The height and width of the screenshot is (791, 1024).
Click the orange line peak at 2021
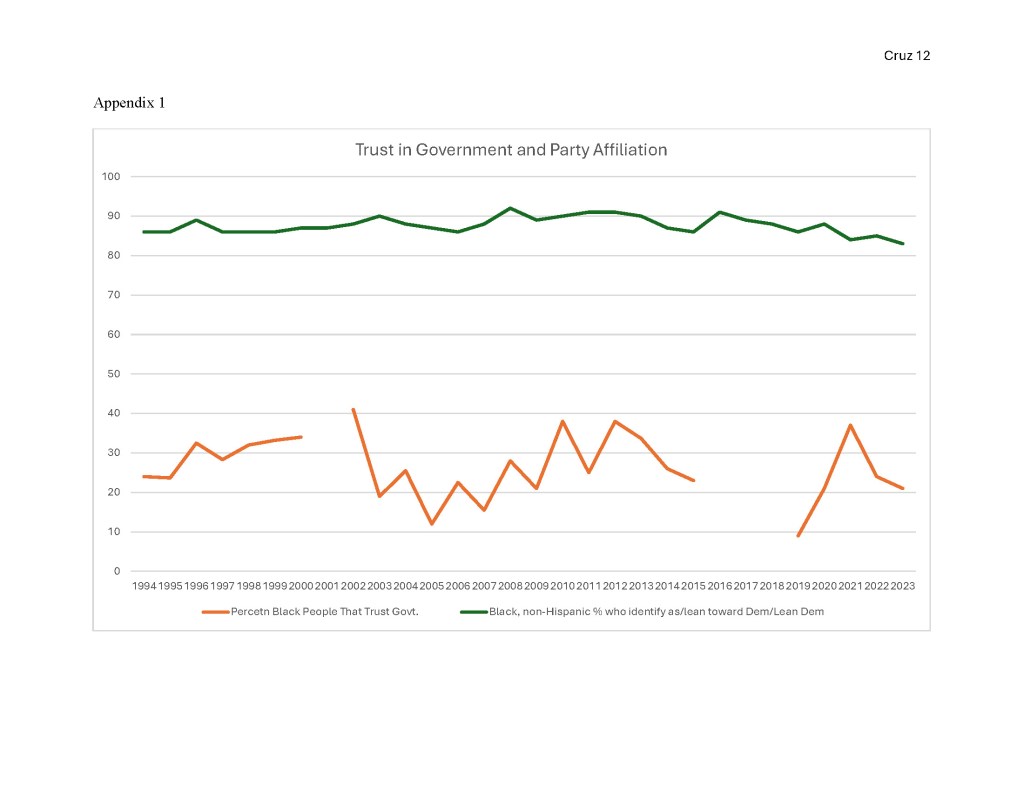[850, 425]
